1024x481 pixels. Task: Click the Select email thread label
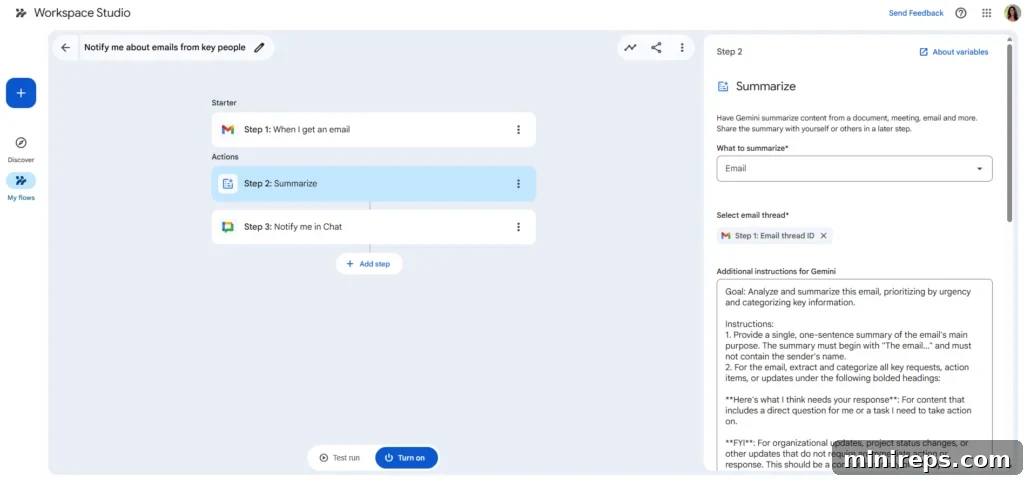(x=753, y=215)
